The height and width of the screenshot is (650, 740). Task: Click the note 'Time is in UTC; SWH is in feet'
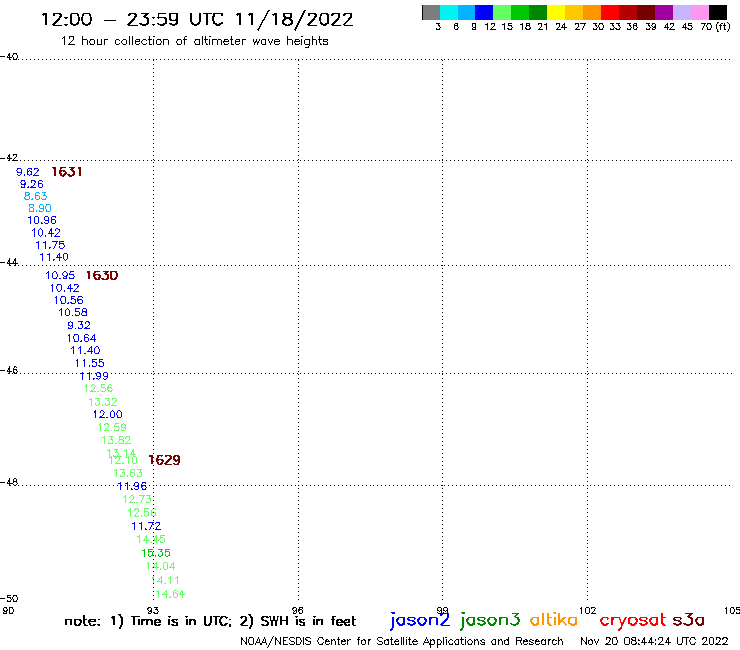pyautogui.click(x=210, y=621)
